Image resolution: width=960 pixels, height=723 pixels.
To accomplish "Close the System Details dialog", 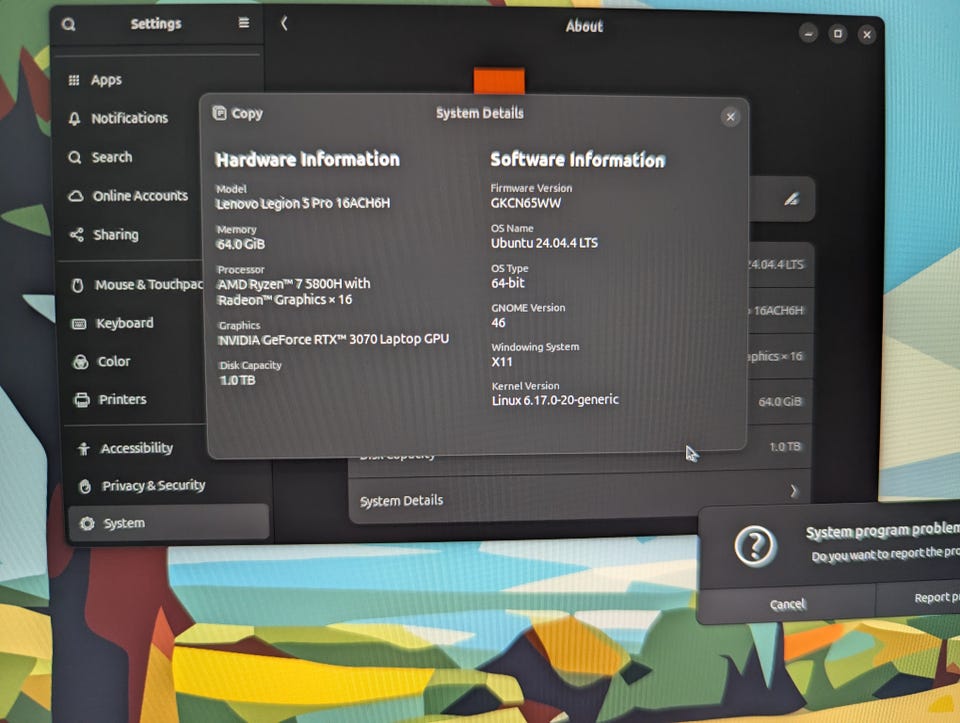I will [x=730, y=117].
